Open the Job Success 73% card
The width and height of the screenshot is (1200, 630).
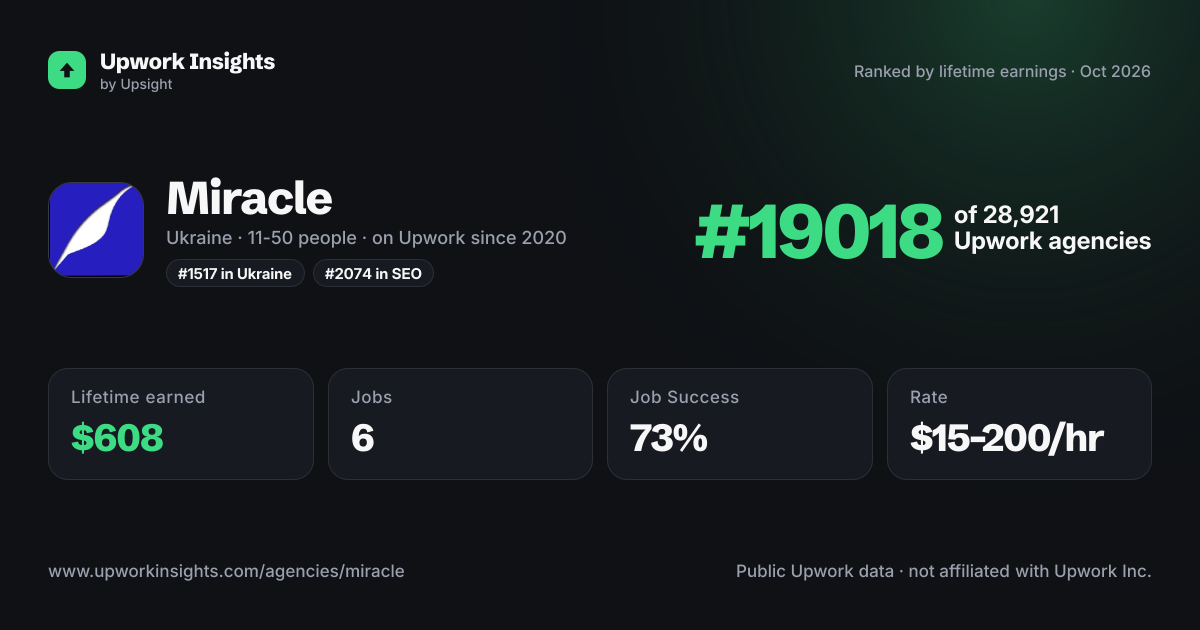(740, 424)
